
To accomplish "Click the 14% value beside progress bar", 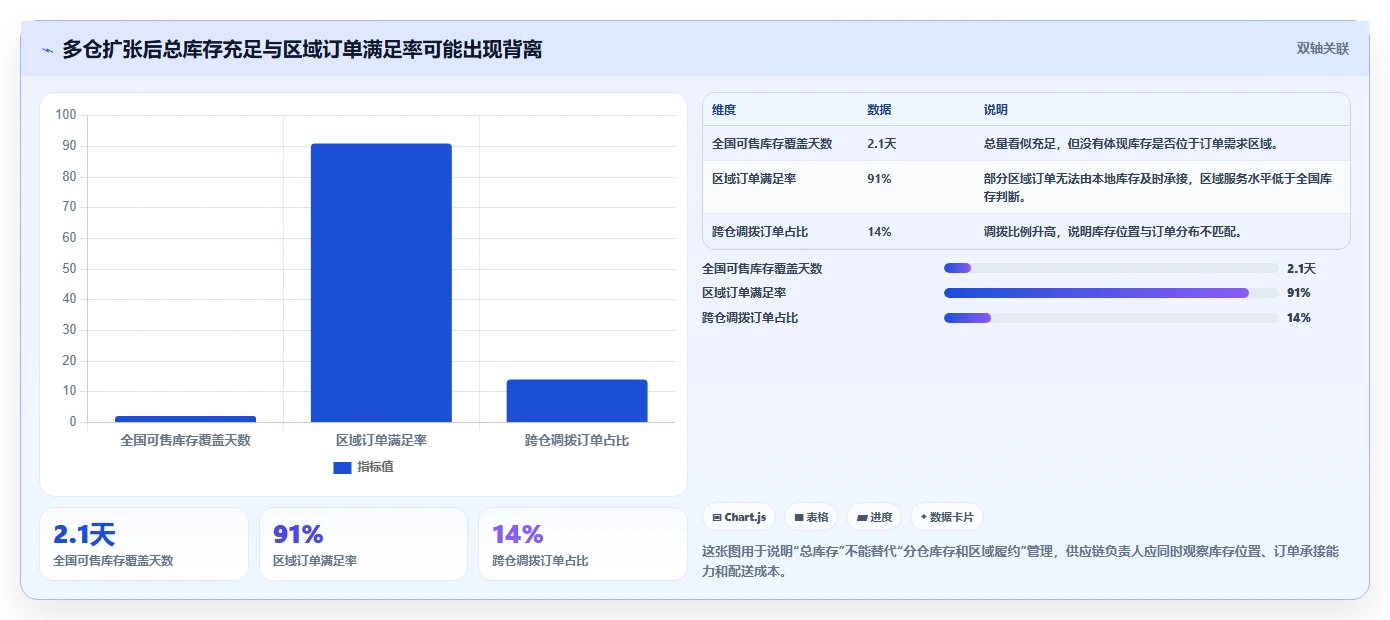I will [x=1299, y=318].
